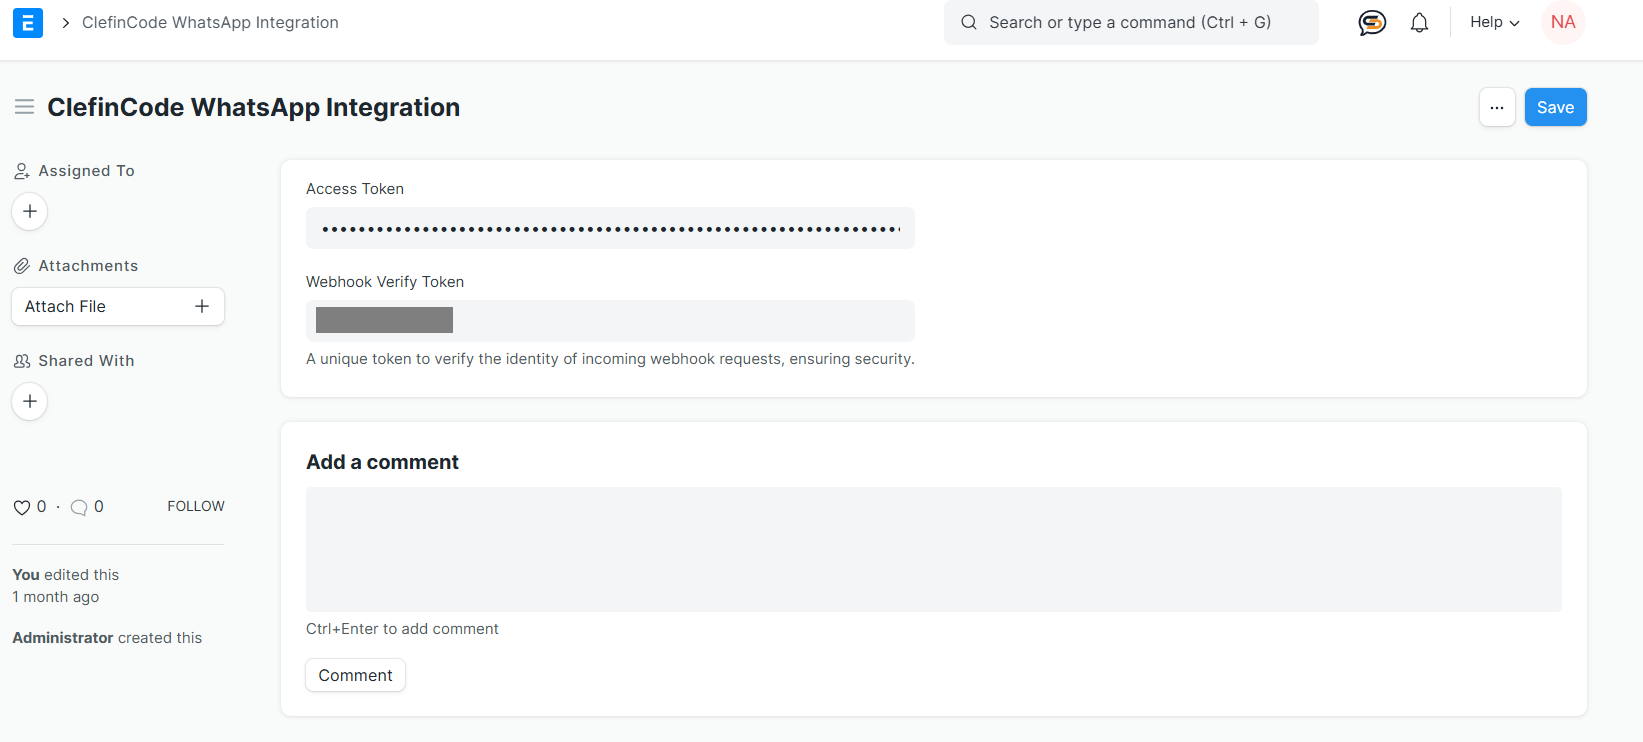Image resolution: width=1643 pixels, height=742 pixels.
Task: Like the document with heart icon
Action: tap(21, 507)
